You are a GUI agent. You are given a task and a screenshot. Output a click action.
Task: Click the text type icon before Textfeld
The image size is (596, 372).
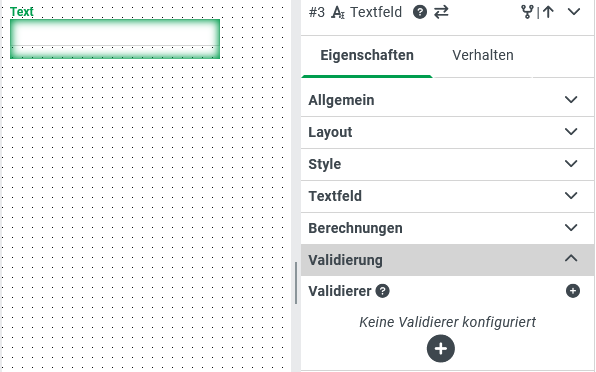[x=338, y=13]
